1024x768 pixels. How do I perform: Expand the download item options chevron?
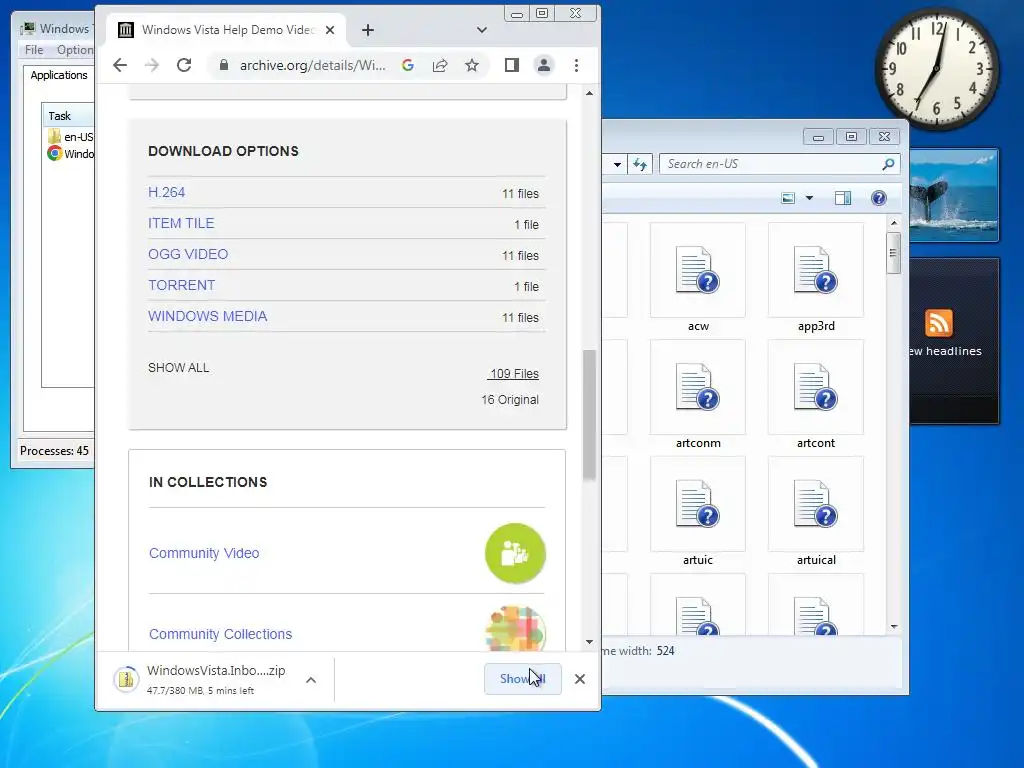(311, 680)
